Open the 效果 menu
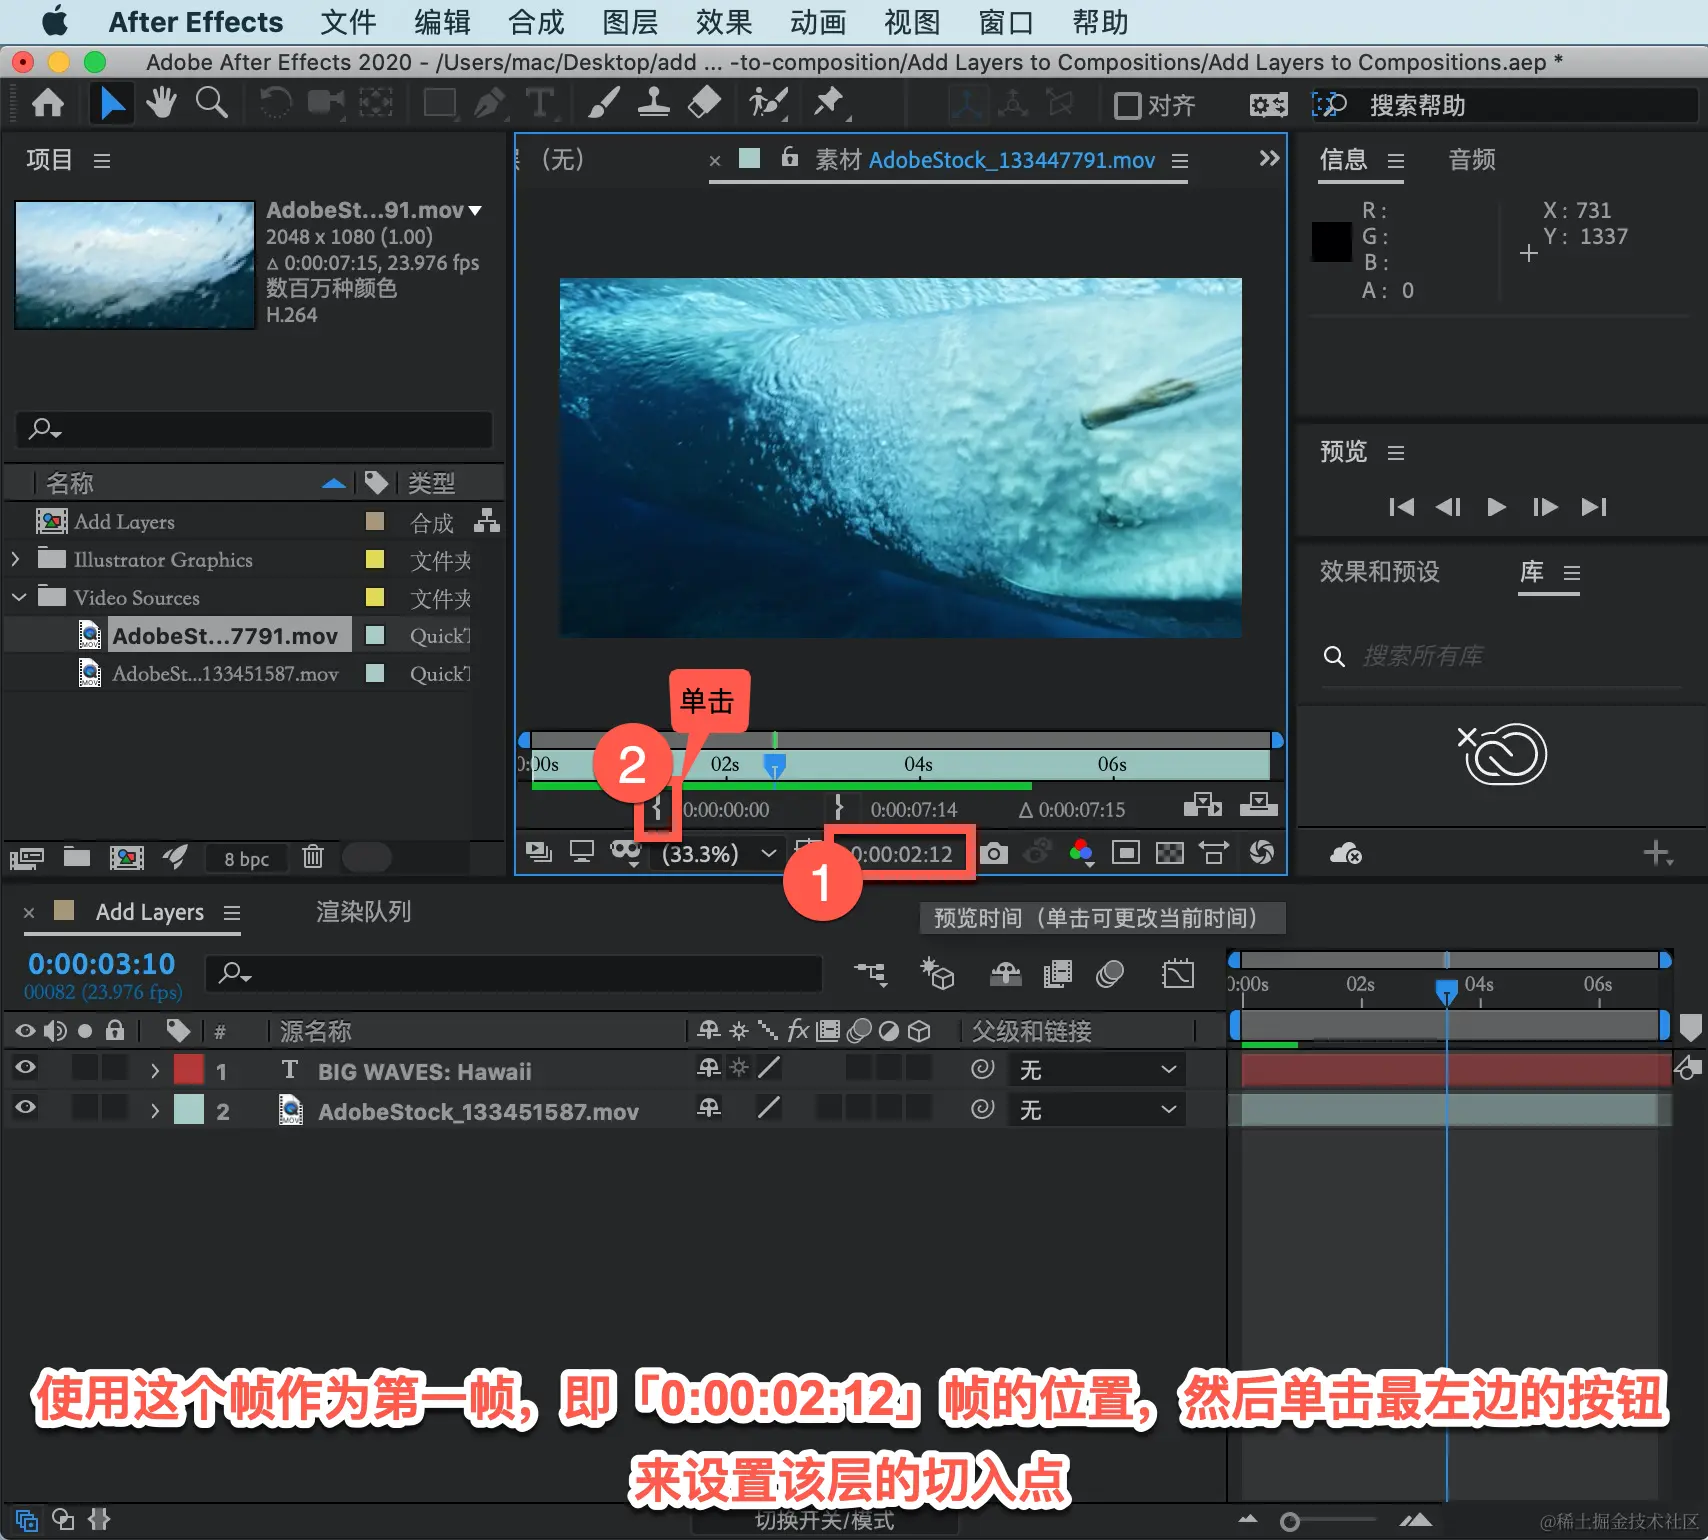The image size is (1708, 1540). [724, 22]
